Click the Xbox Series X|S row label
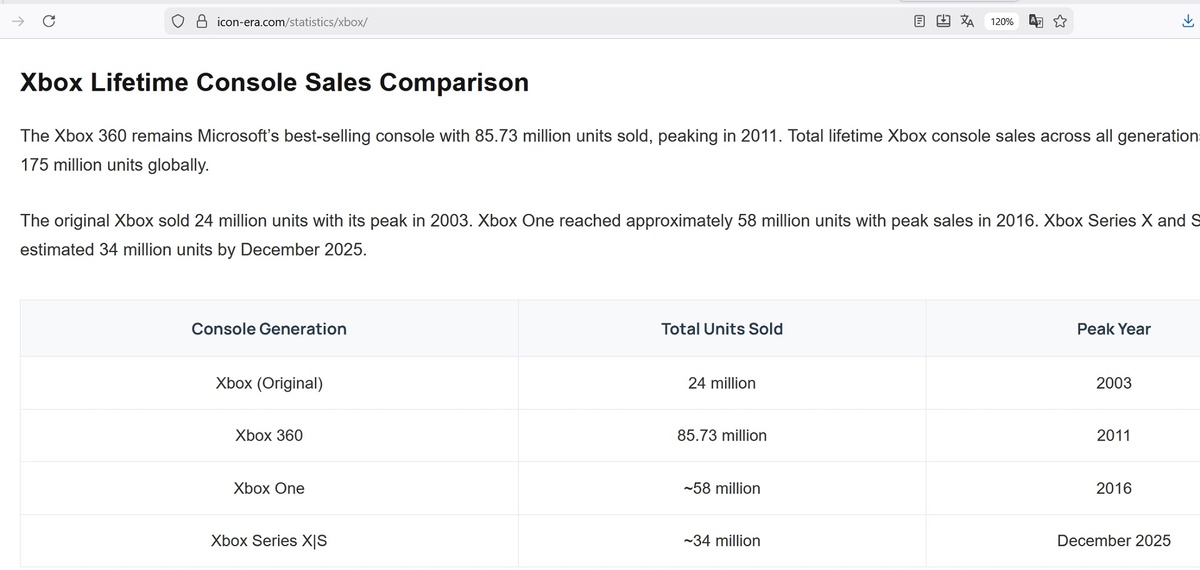The height and width of the screenshot is (570, 1200). tap(269, 541)
